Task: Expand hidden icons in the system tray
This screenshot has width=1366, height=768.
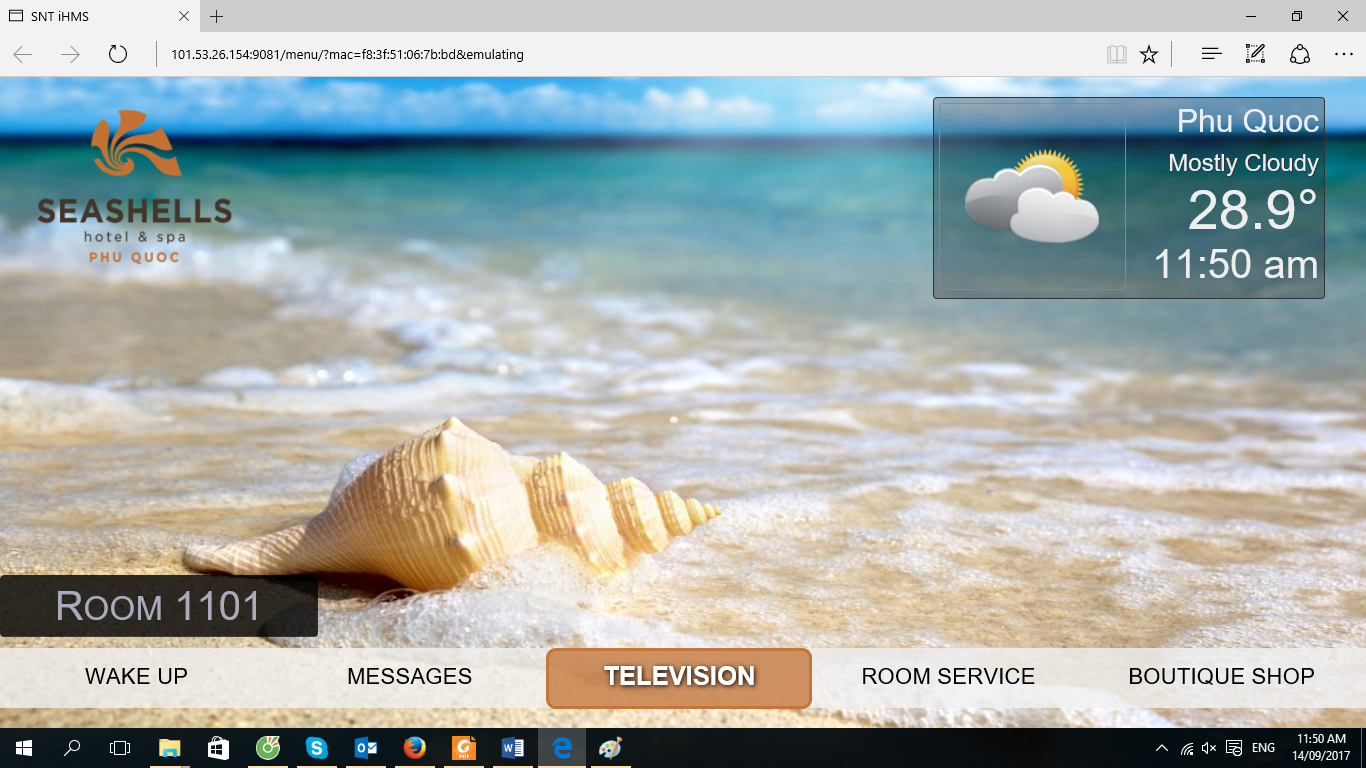Action: click(1161, 747)
